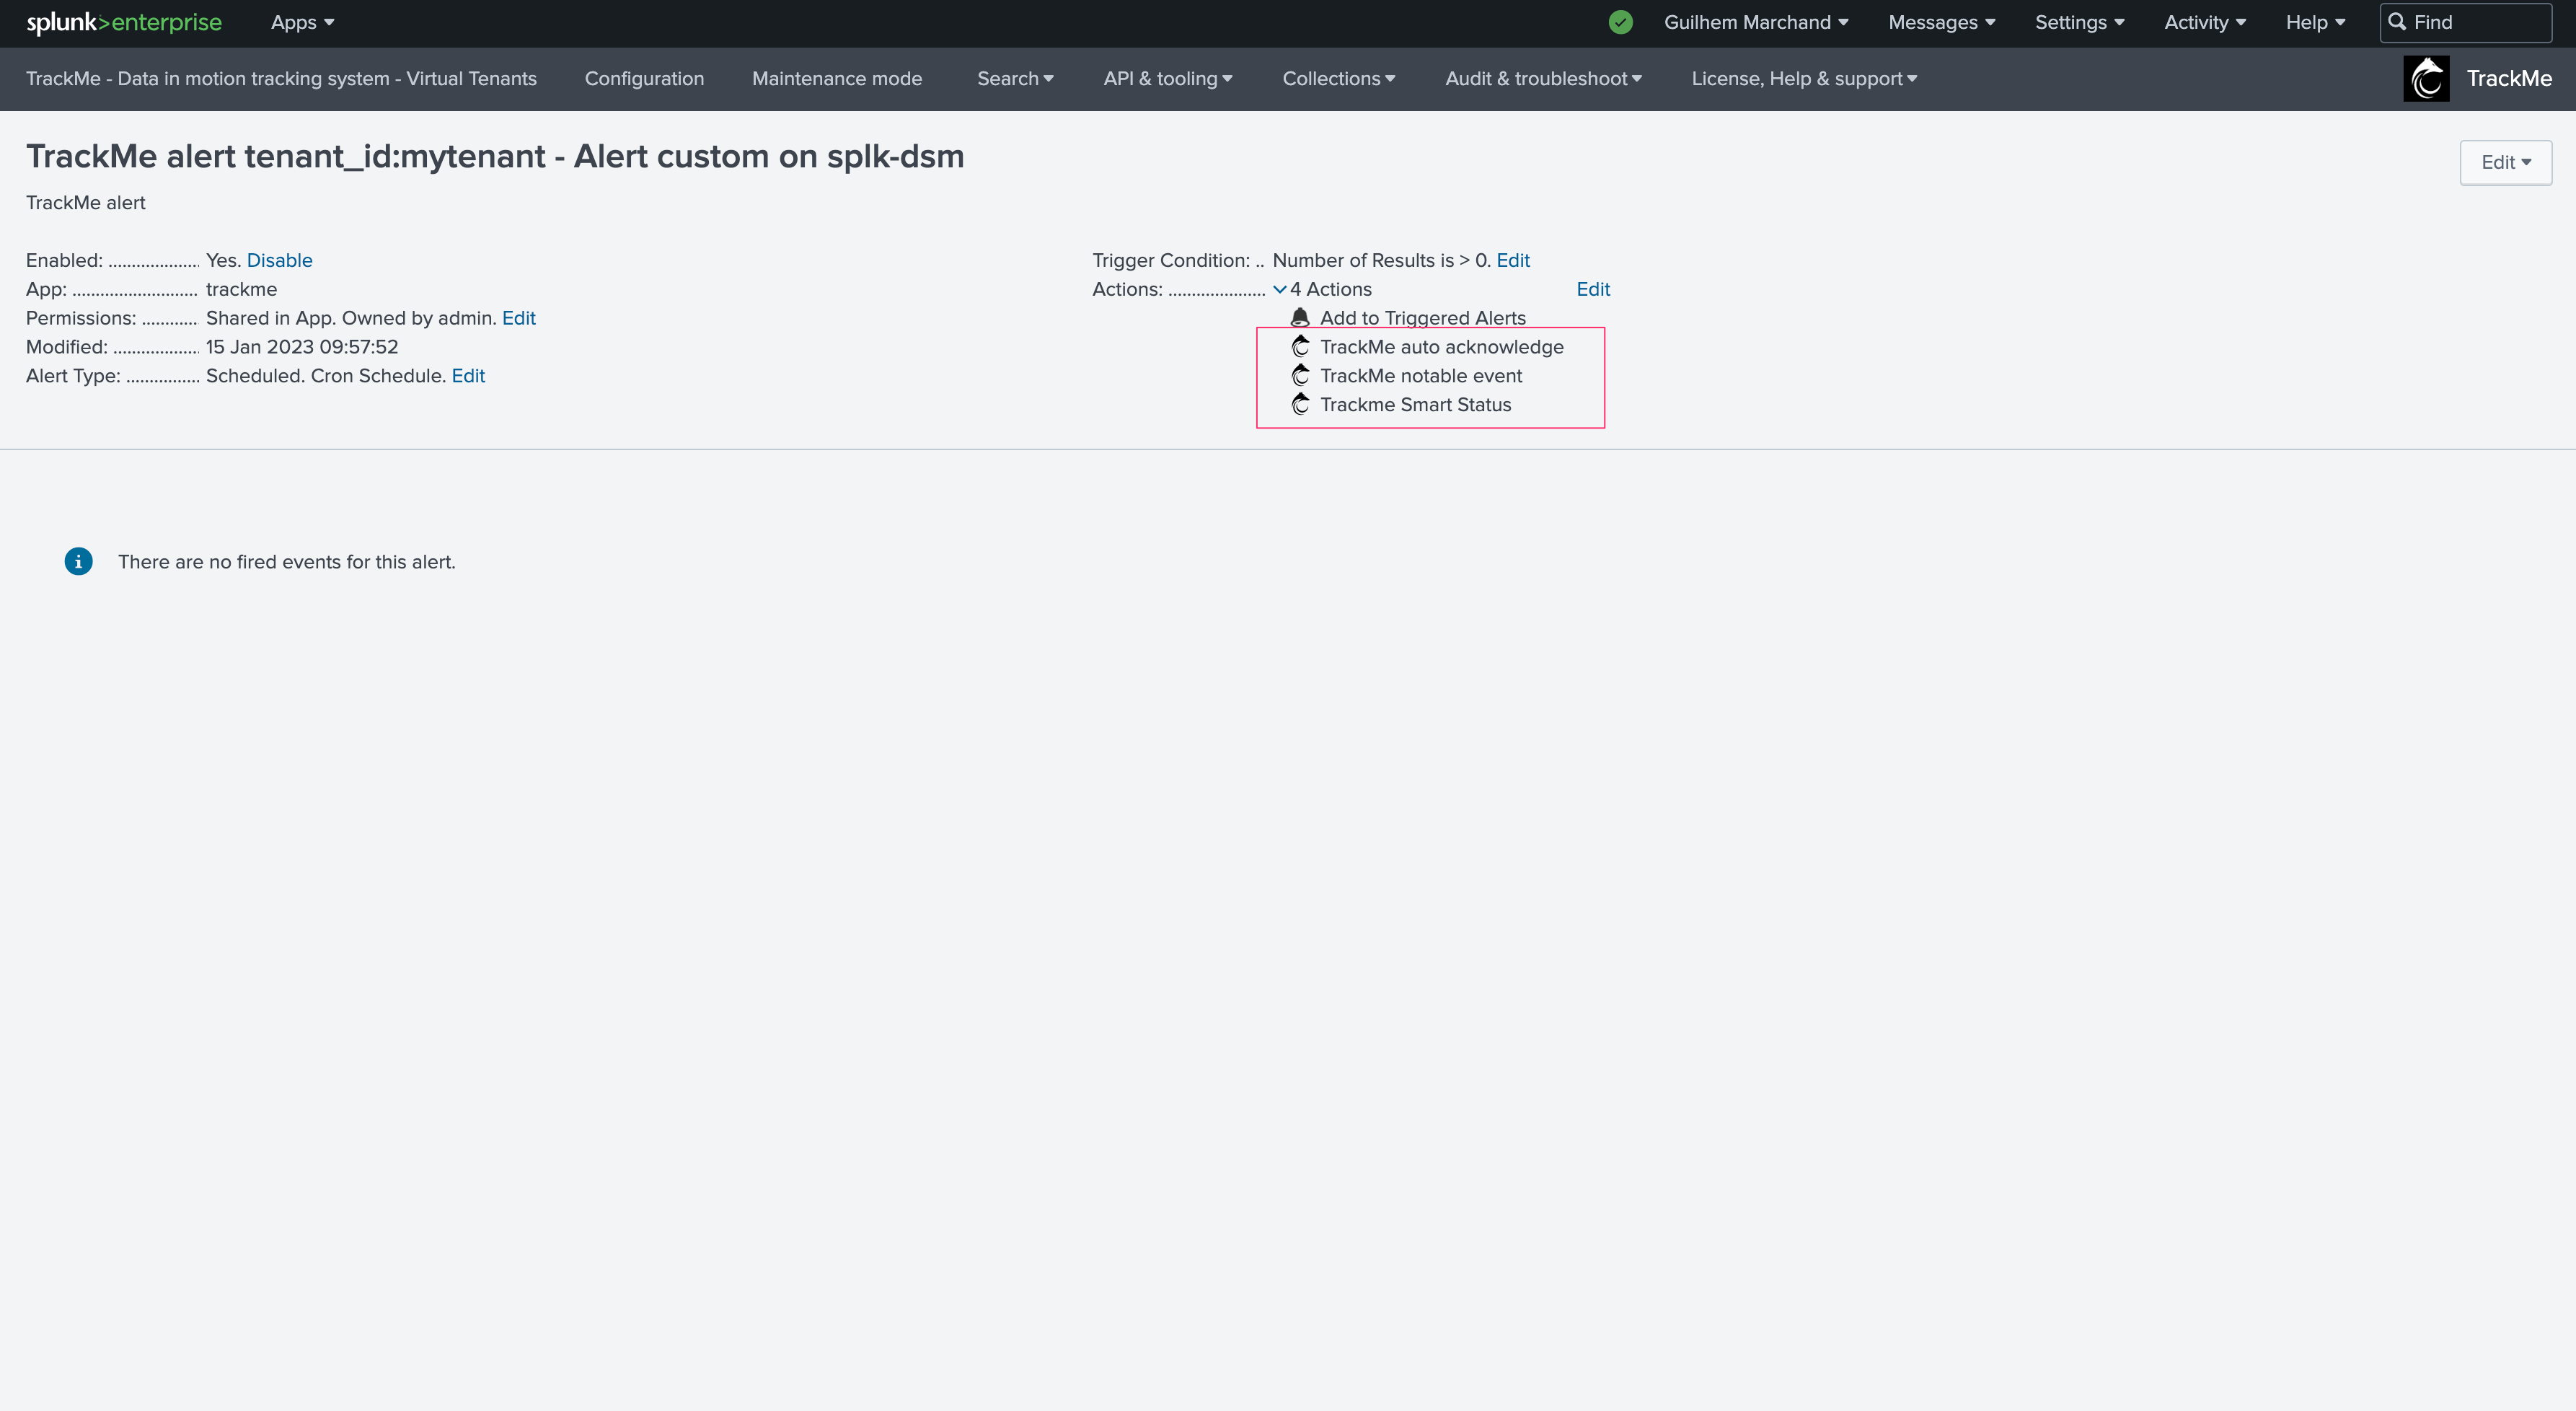This screenshot has width=2576, height=1411.
Task: Edit the Trigger Condition
Action: click(x=1512, y=260)
